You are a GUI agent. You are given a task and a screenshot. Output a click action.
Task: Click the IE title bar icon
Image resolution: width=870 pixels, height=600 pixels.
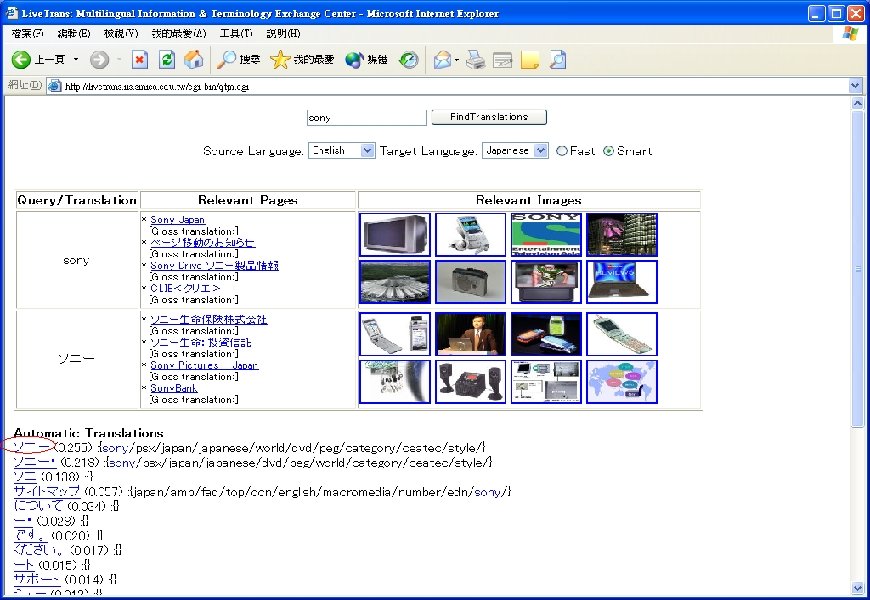[11, 13]
